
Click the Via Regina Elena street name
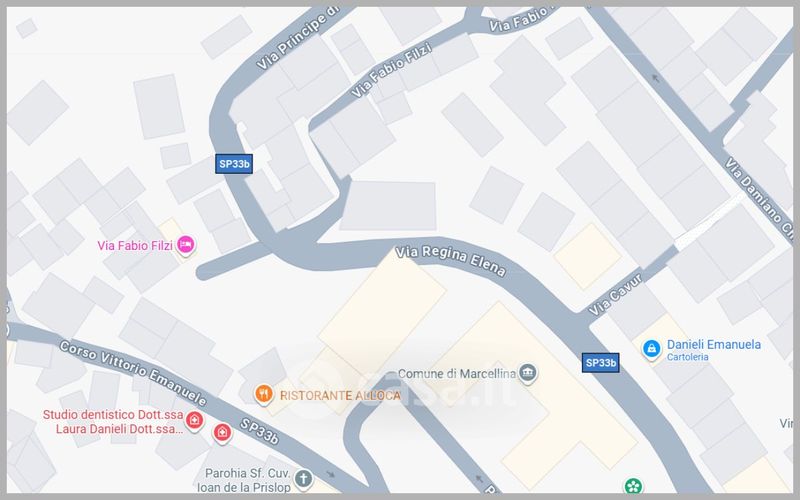[451, 261]
